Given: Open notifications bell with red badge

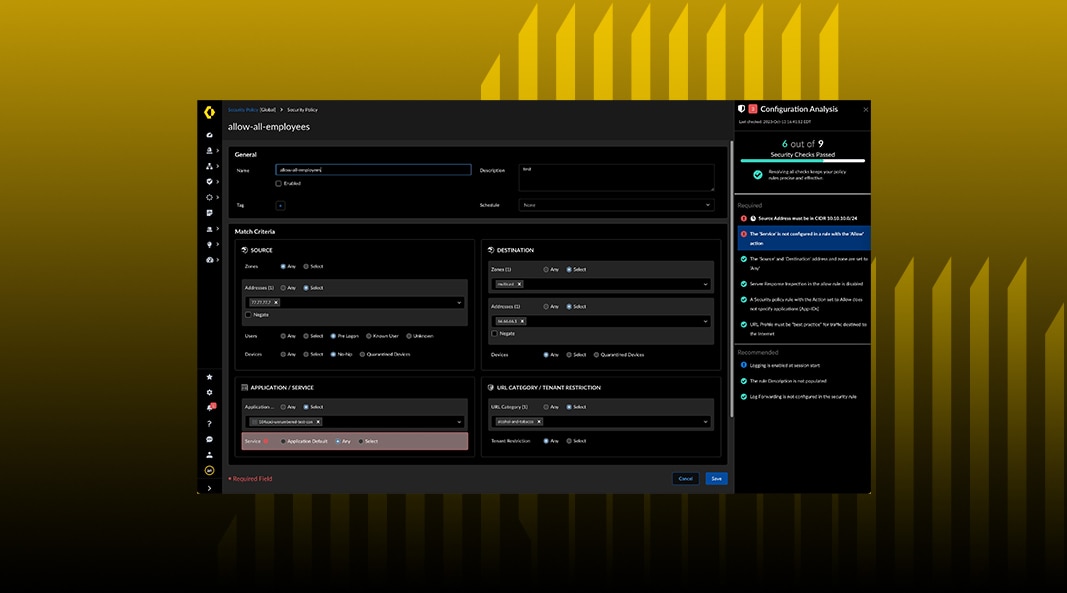Looking at the screenshot, I should click(x=210, y=408).
